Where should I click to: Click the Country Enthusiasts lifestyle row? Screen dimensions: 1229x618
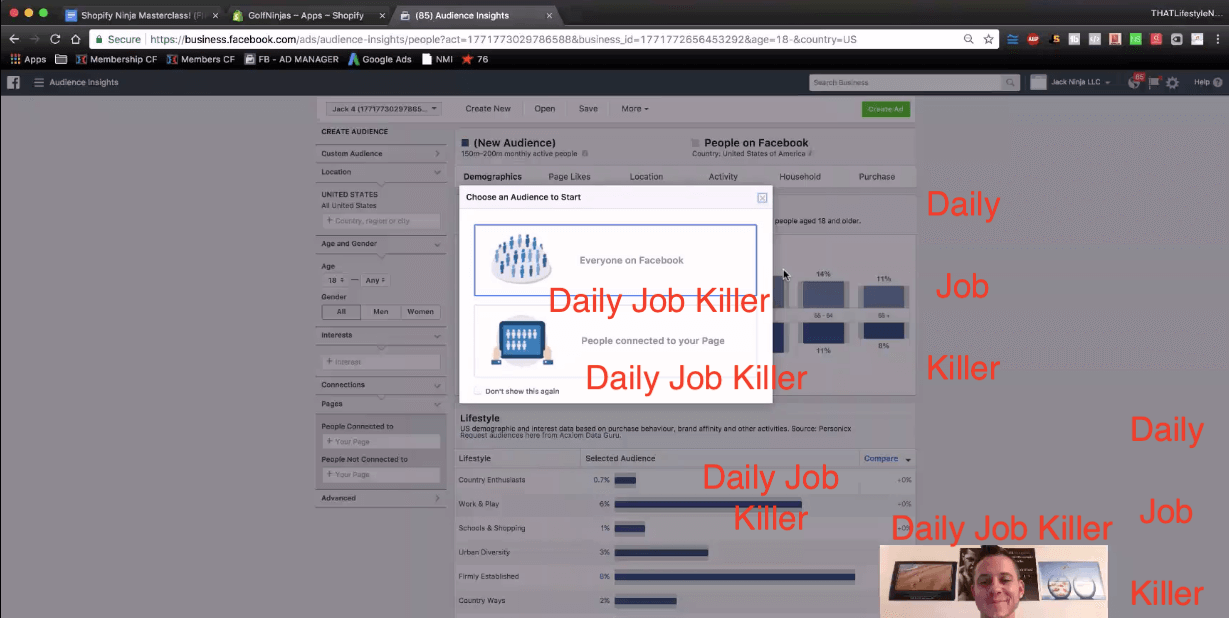tap(685, 480)
